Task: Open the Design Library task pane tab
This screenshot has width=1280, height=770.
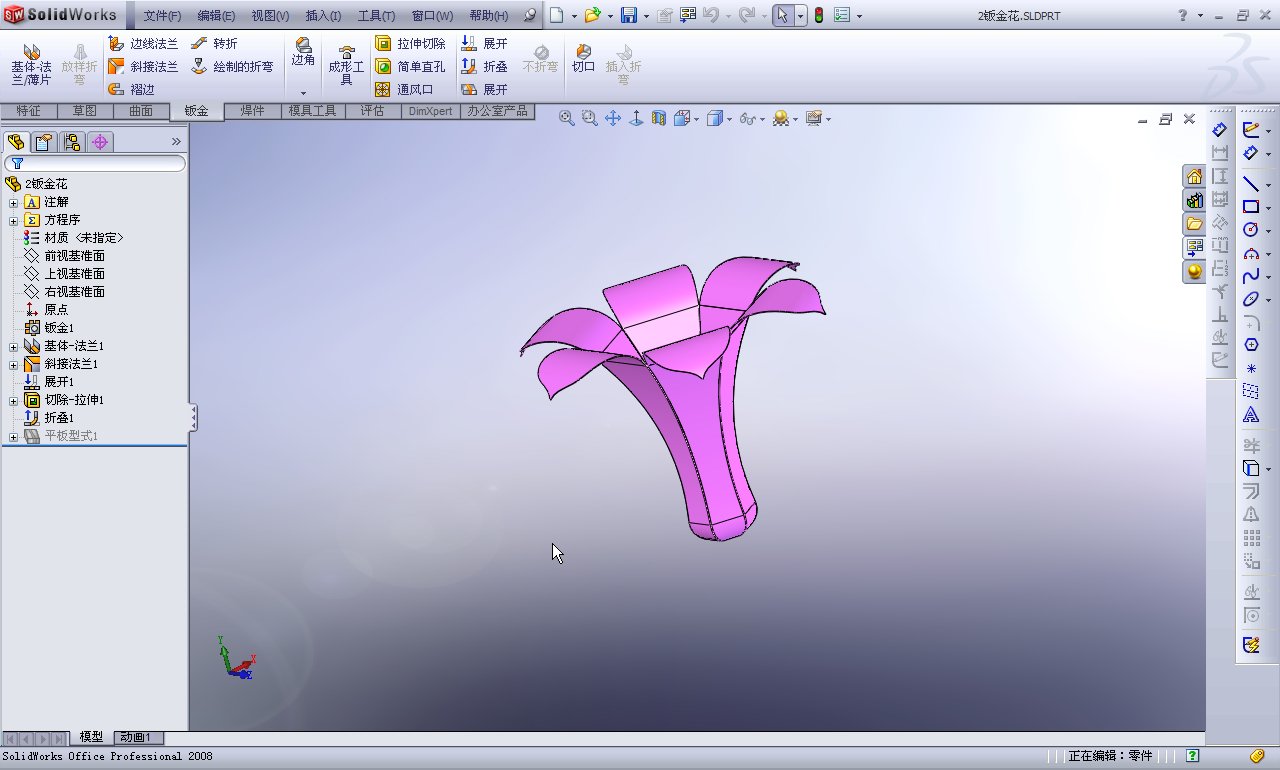Action: coord(1194,200)
